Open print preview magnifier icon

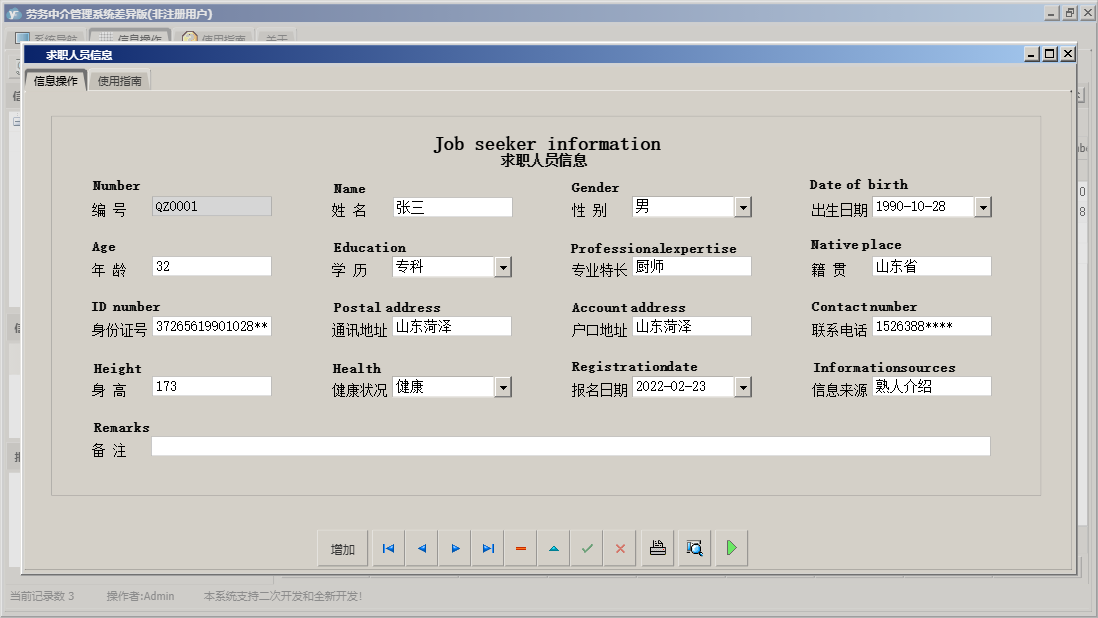click(x=695, y=549)
